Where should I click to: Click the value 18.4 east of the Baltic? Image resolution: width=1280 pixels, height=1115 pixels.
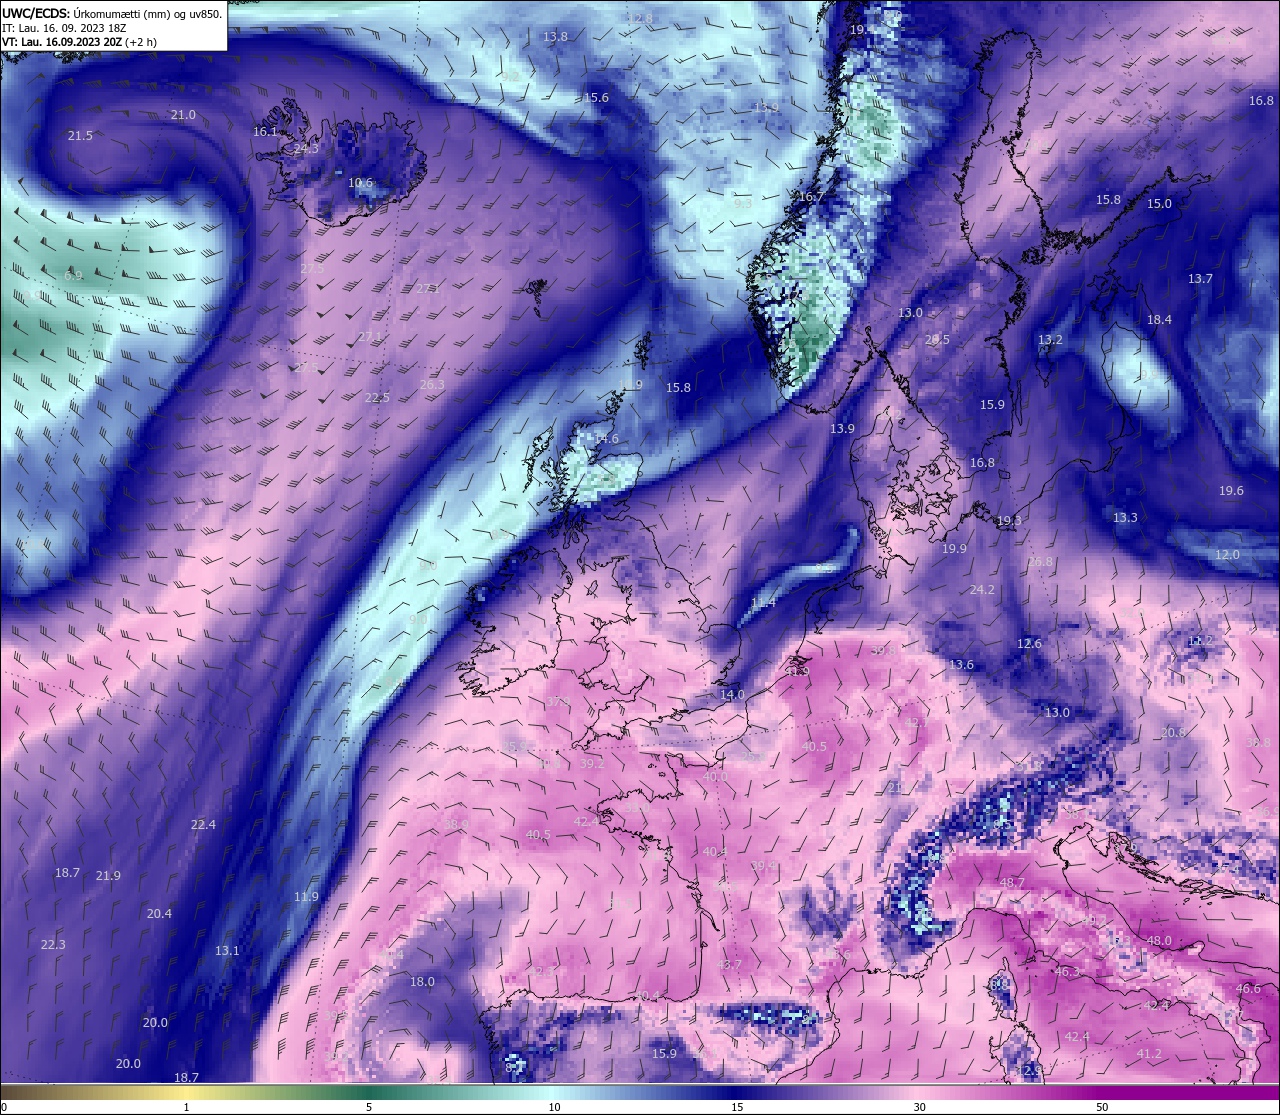(x=1159, y=320)
